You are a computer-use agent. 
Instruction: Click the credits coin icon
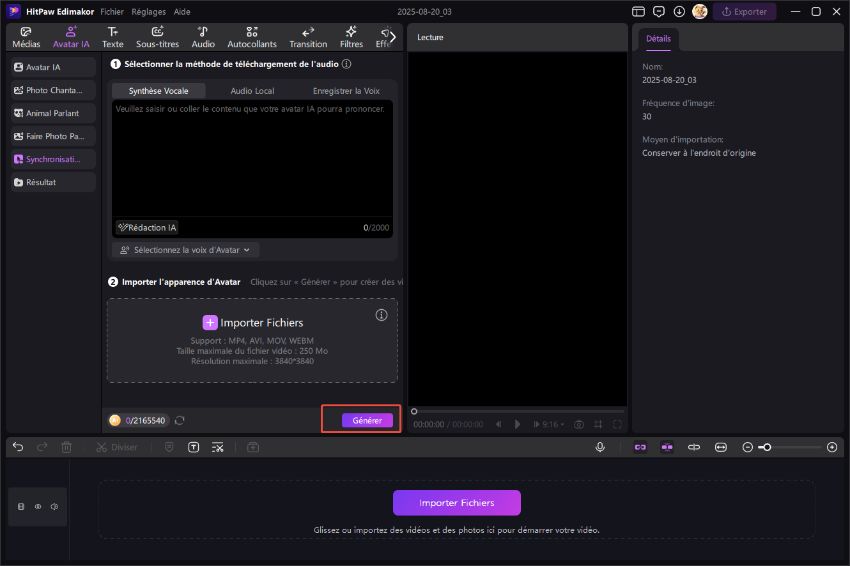coord(115,420)
